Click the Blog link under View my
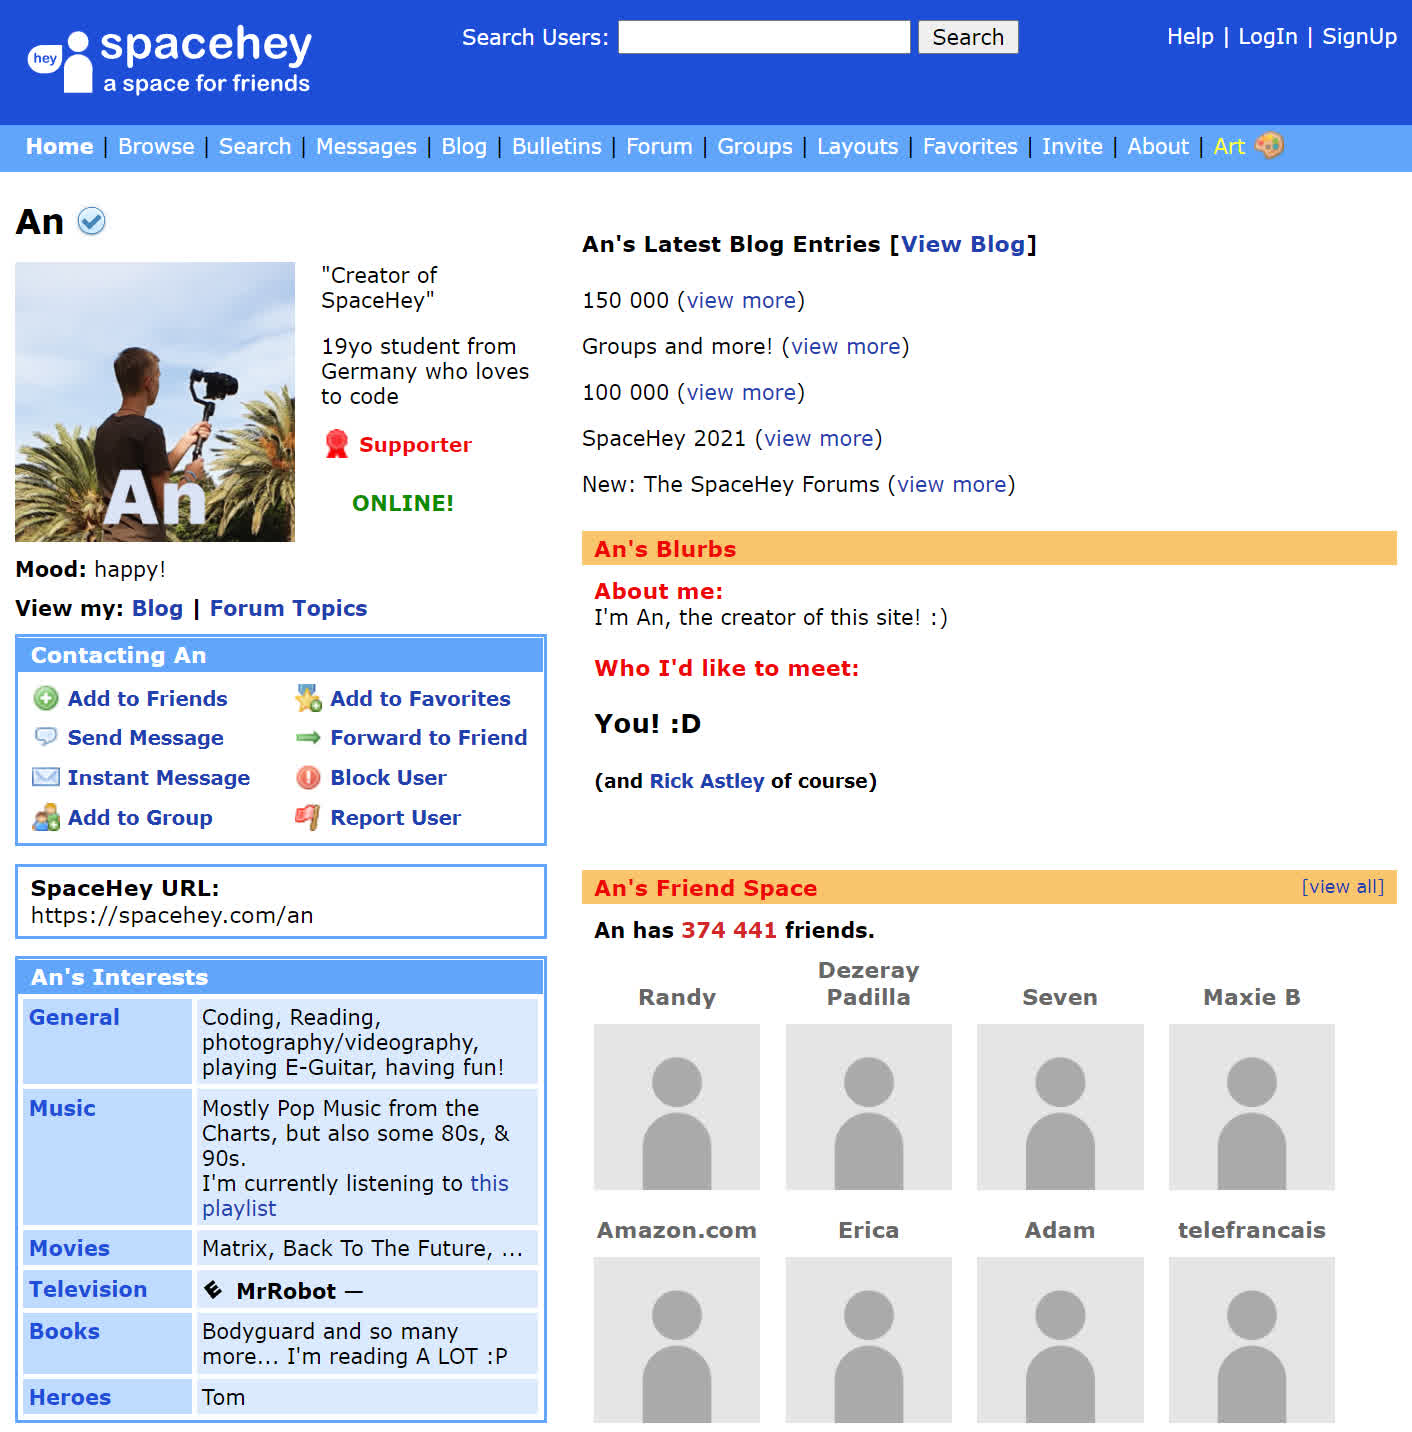Viewport: 1412px width, 1432px height. coord(157,608)
